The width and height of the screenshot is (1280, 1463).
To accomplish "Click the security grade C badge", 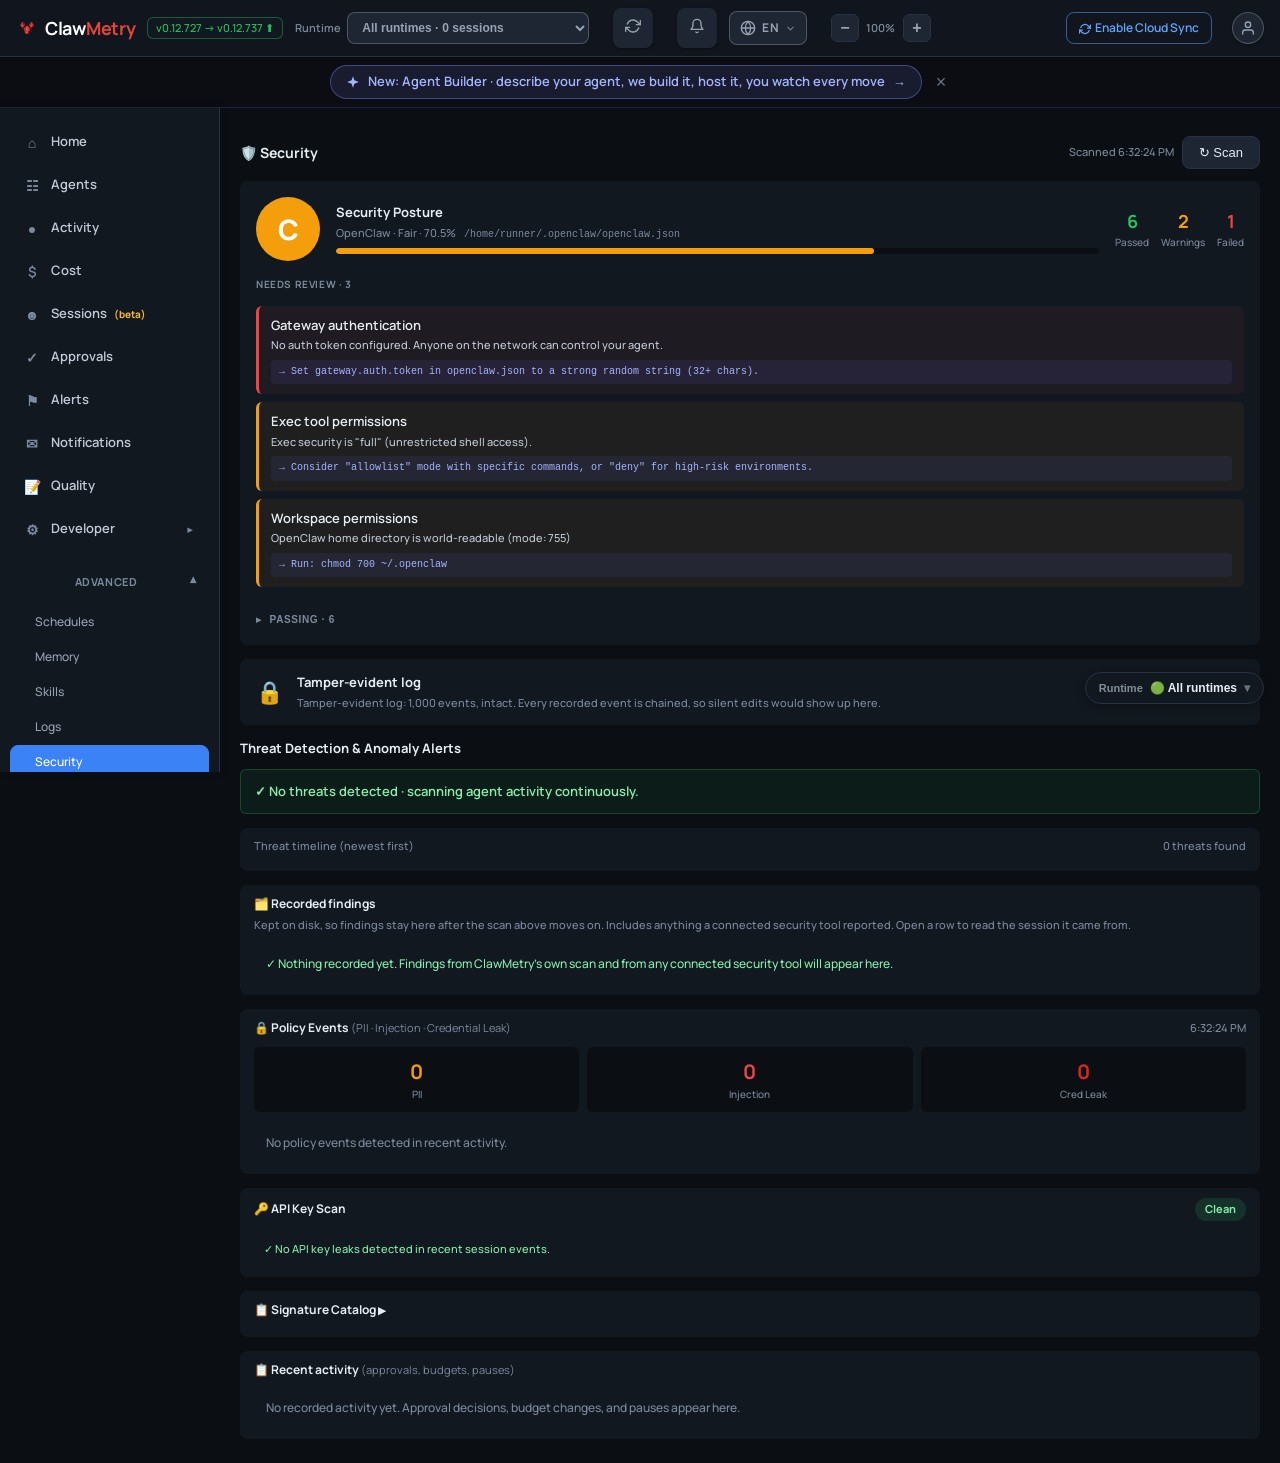I will pyautogui.click(x=288, y=229).
